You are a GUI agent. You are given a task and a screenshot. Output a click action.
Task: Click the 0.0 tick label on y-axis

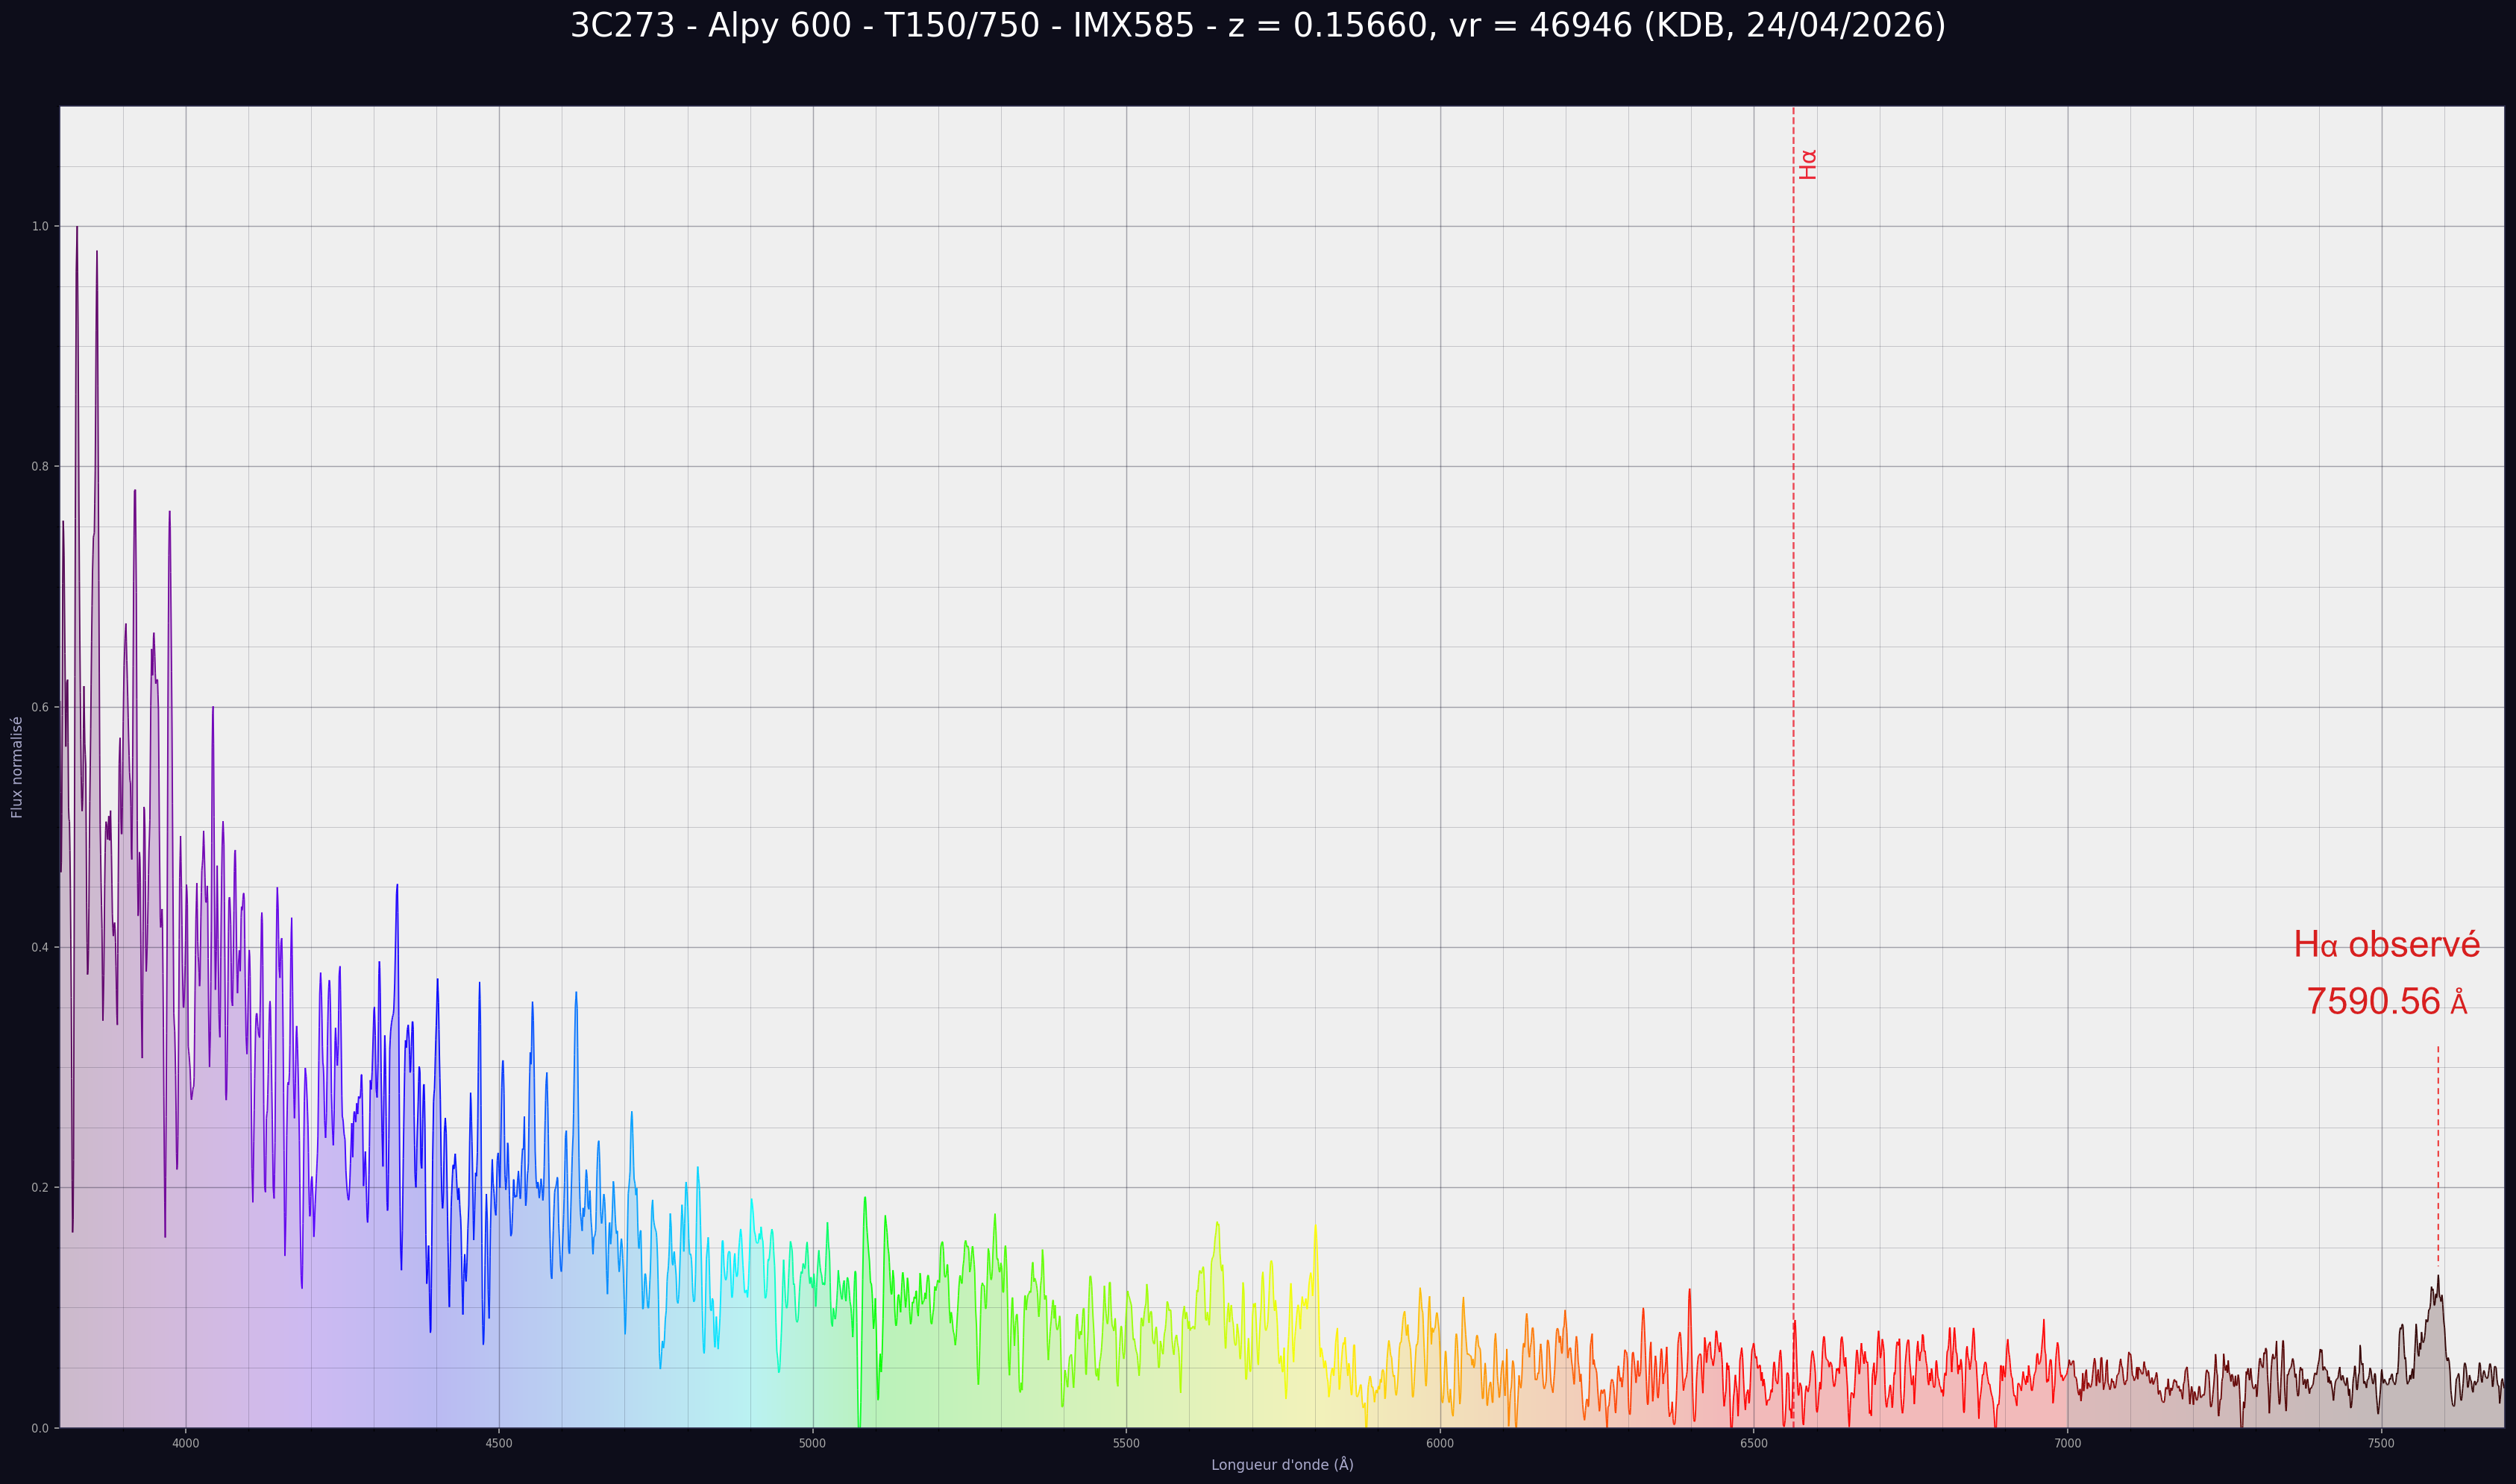pyautogui.click(x=40, y=1428)
